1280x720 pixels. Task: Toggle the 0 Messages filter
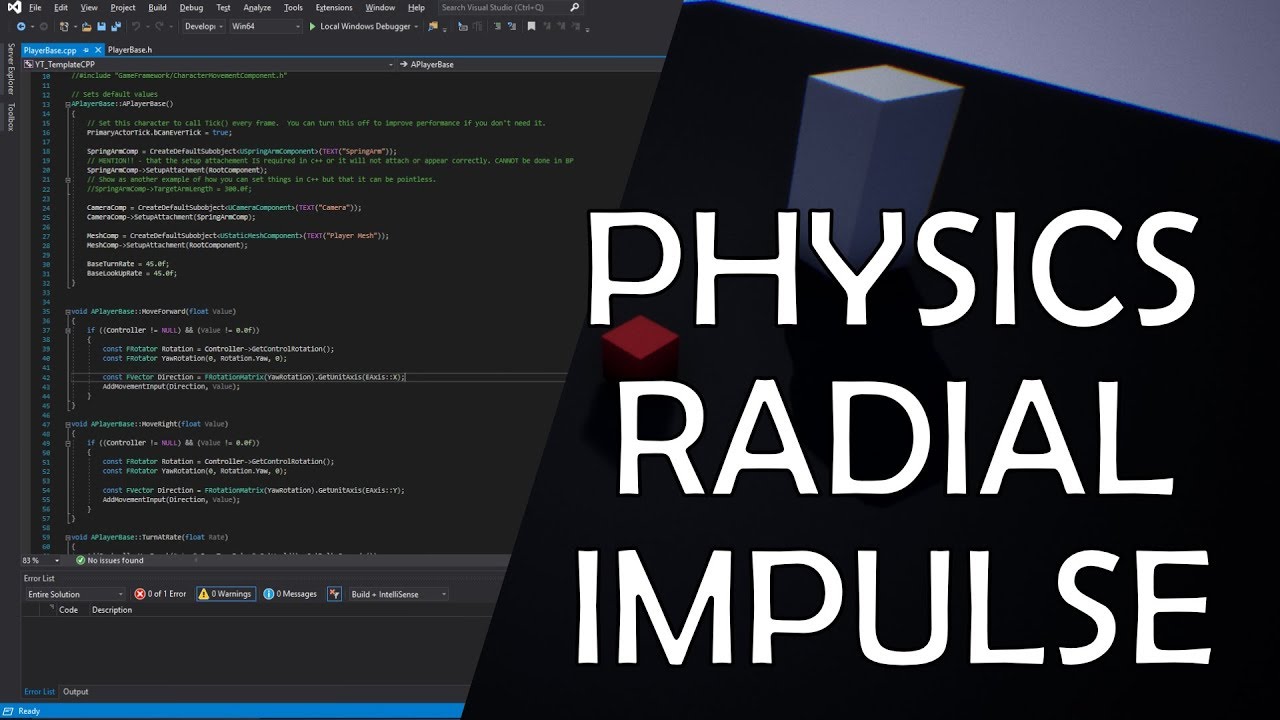point(291,594)
